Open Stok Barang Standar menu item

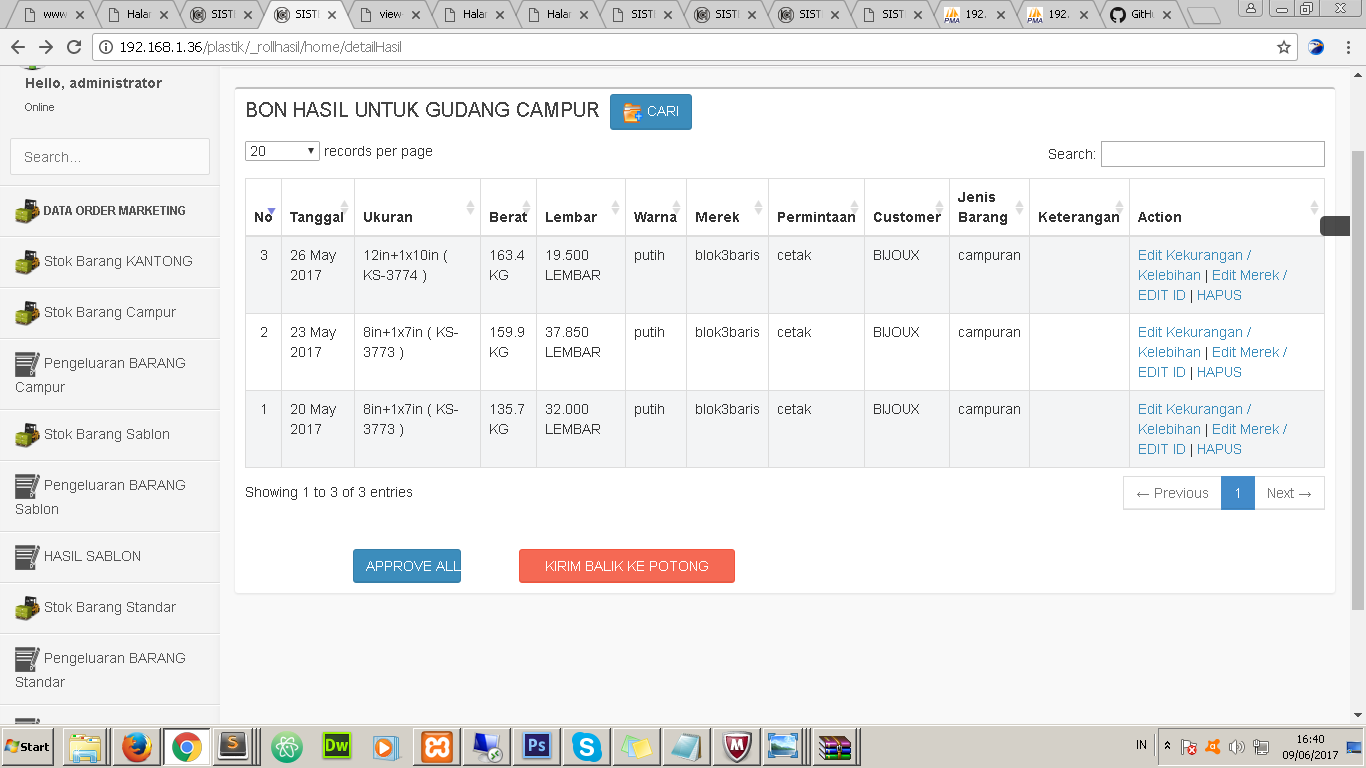pos(109,607)
